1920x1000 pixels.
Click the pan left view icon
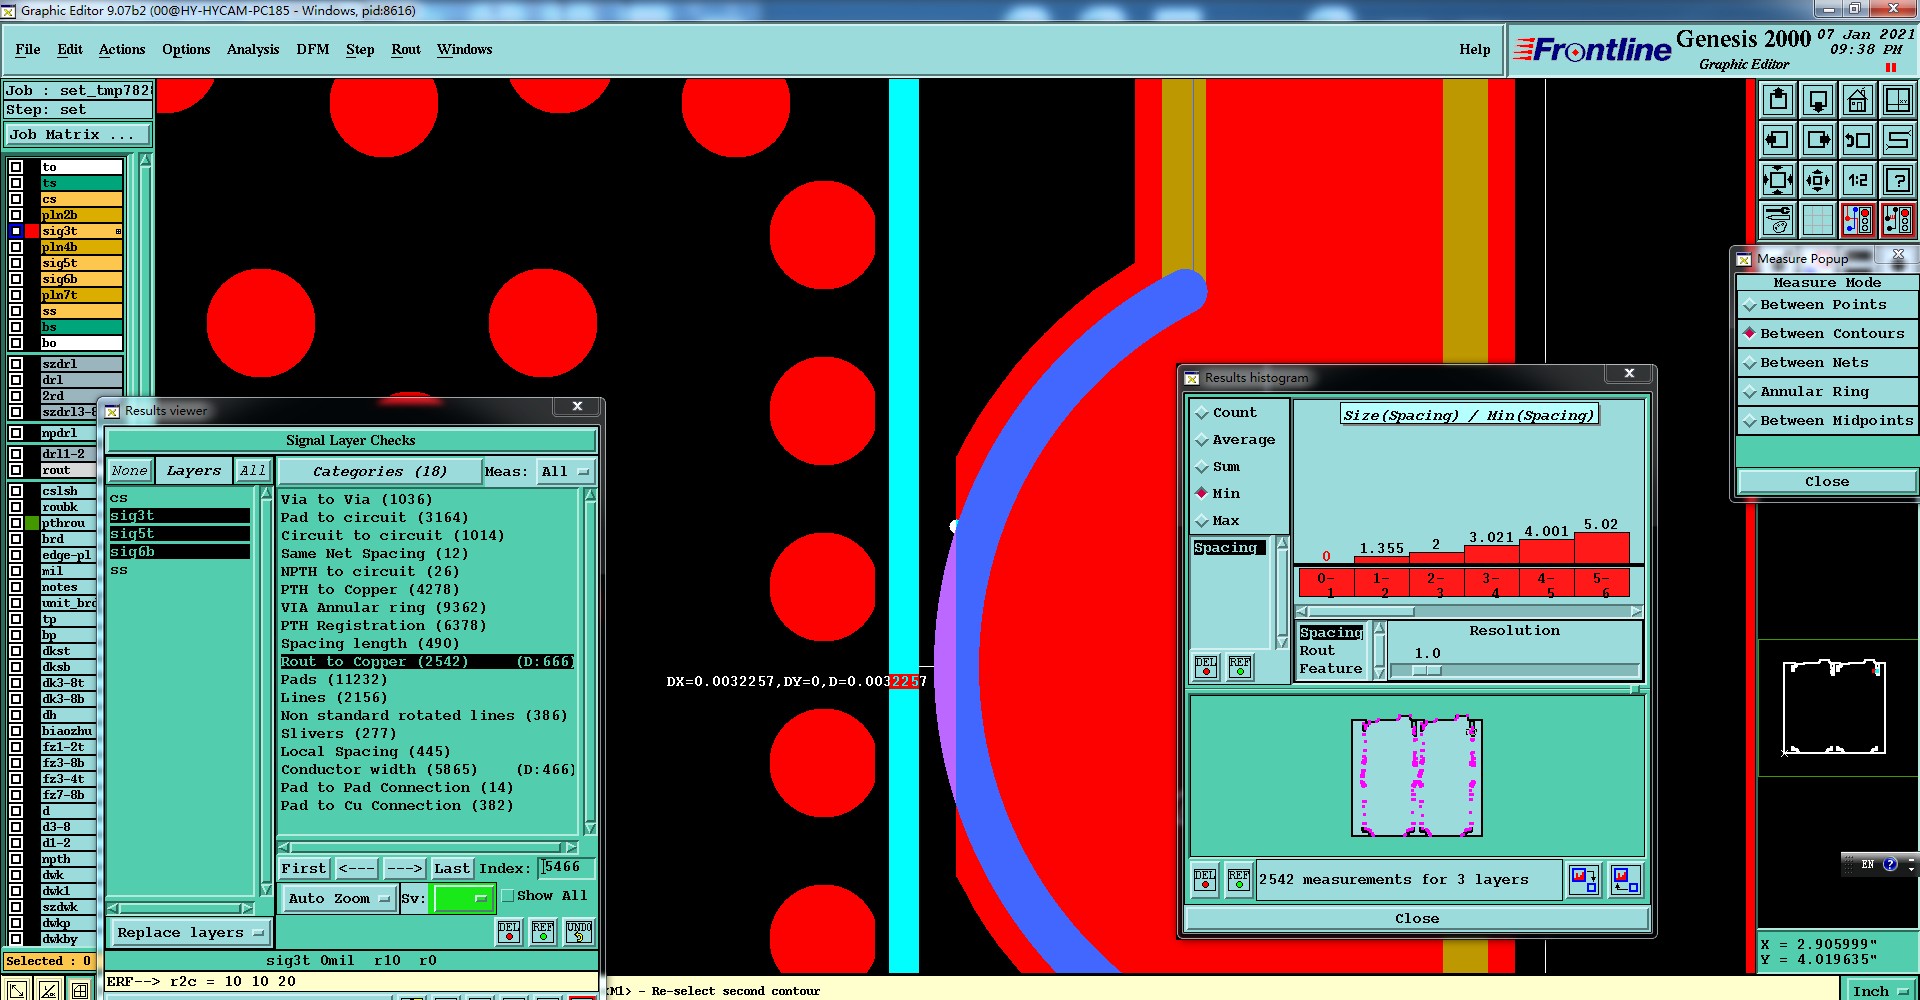click(x=1778, y=140)
